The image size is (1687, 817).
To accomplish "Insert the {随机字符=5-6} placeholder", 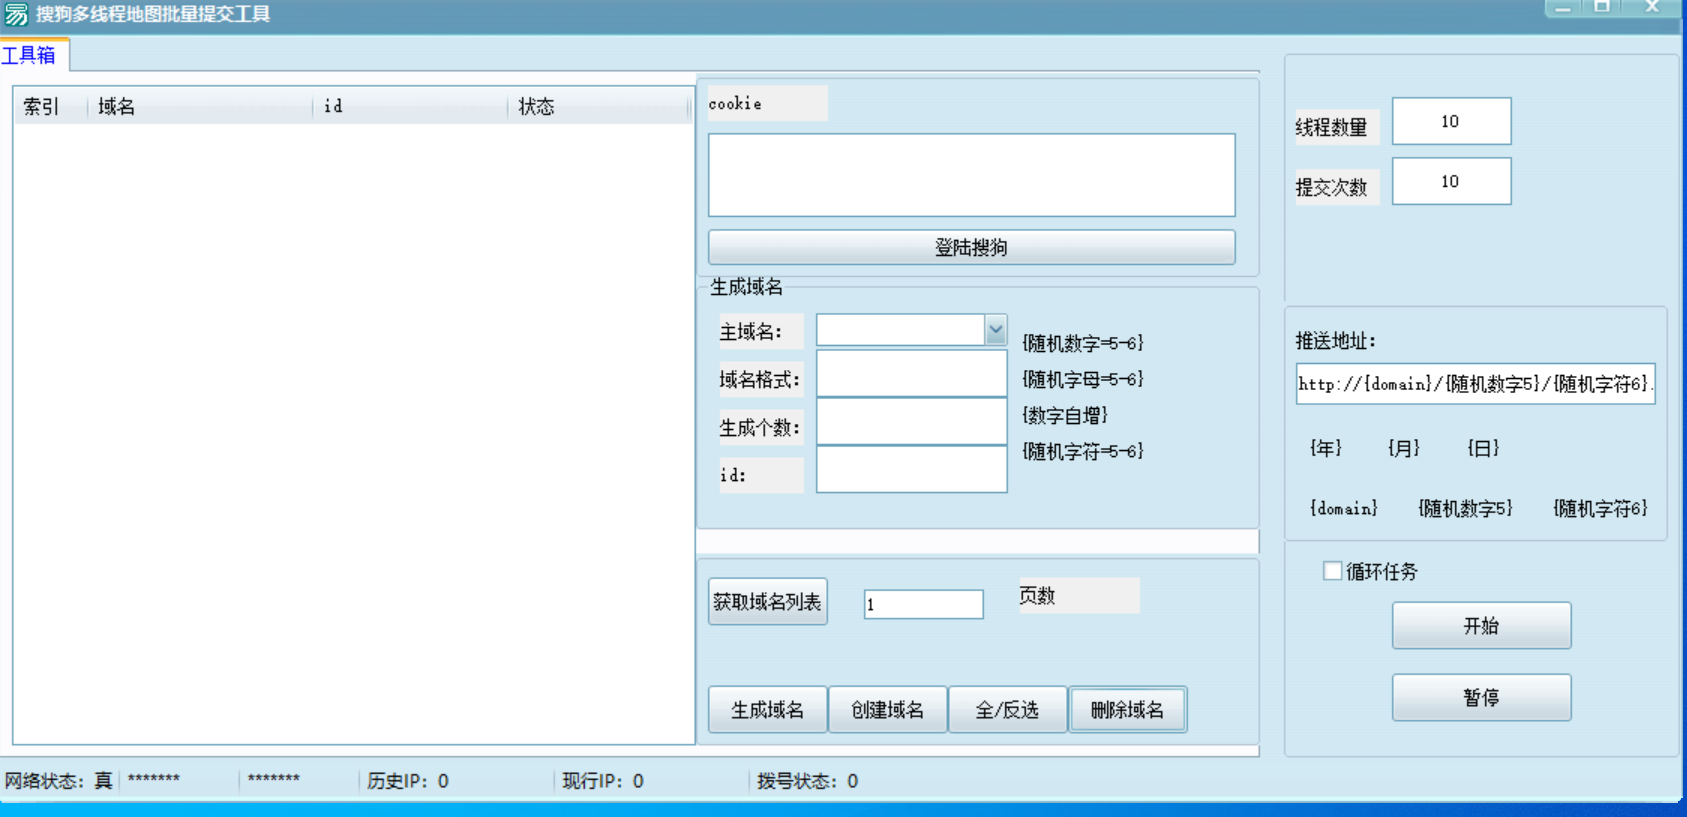I will click(1083, 451).
